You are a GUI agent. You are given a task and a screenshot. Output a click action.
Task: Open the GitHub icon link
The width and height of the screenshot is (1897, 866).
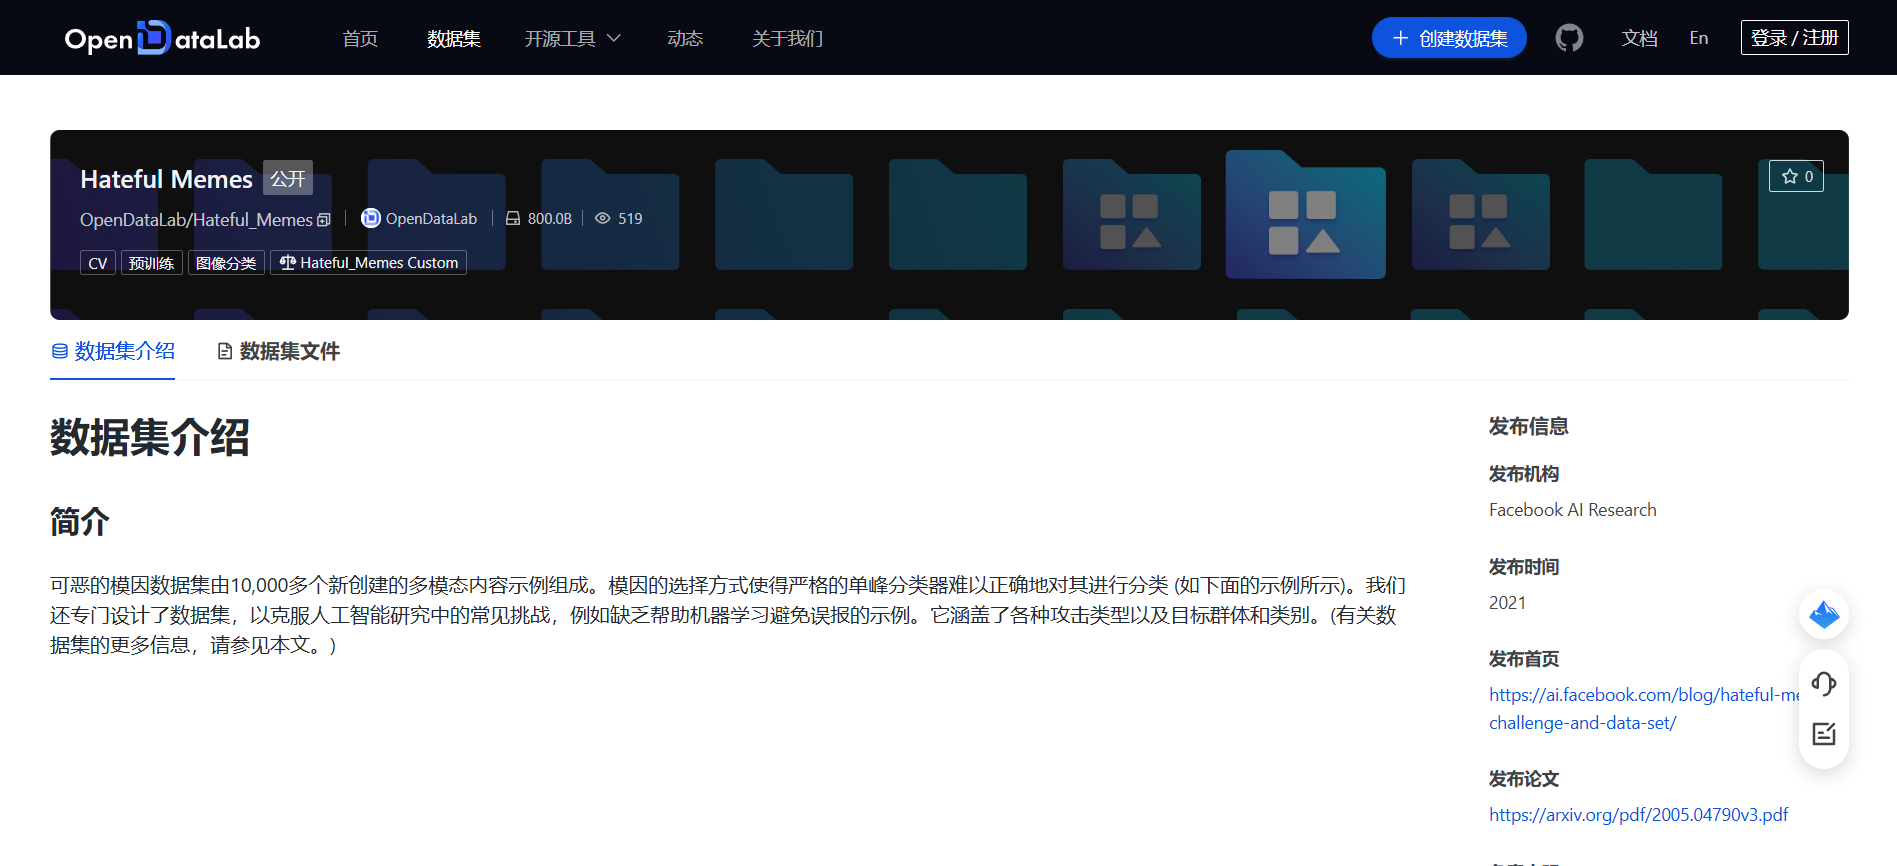1569,38
